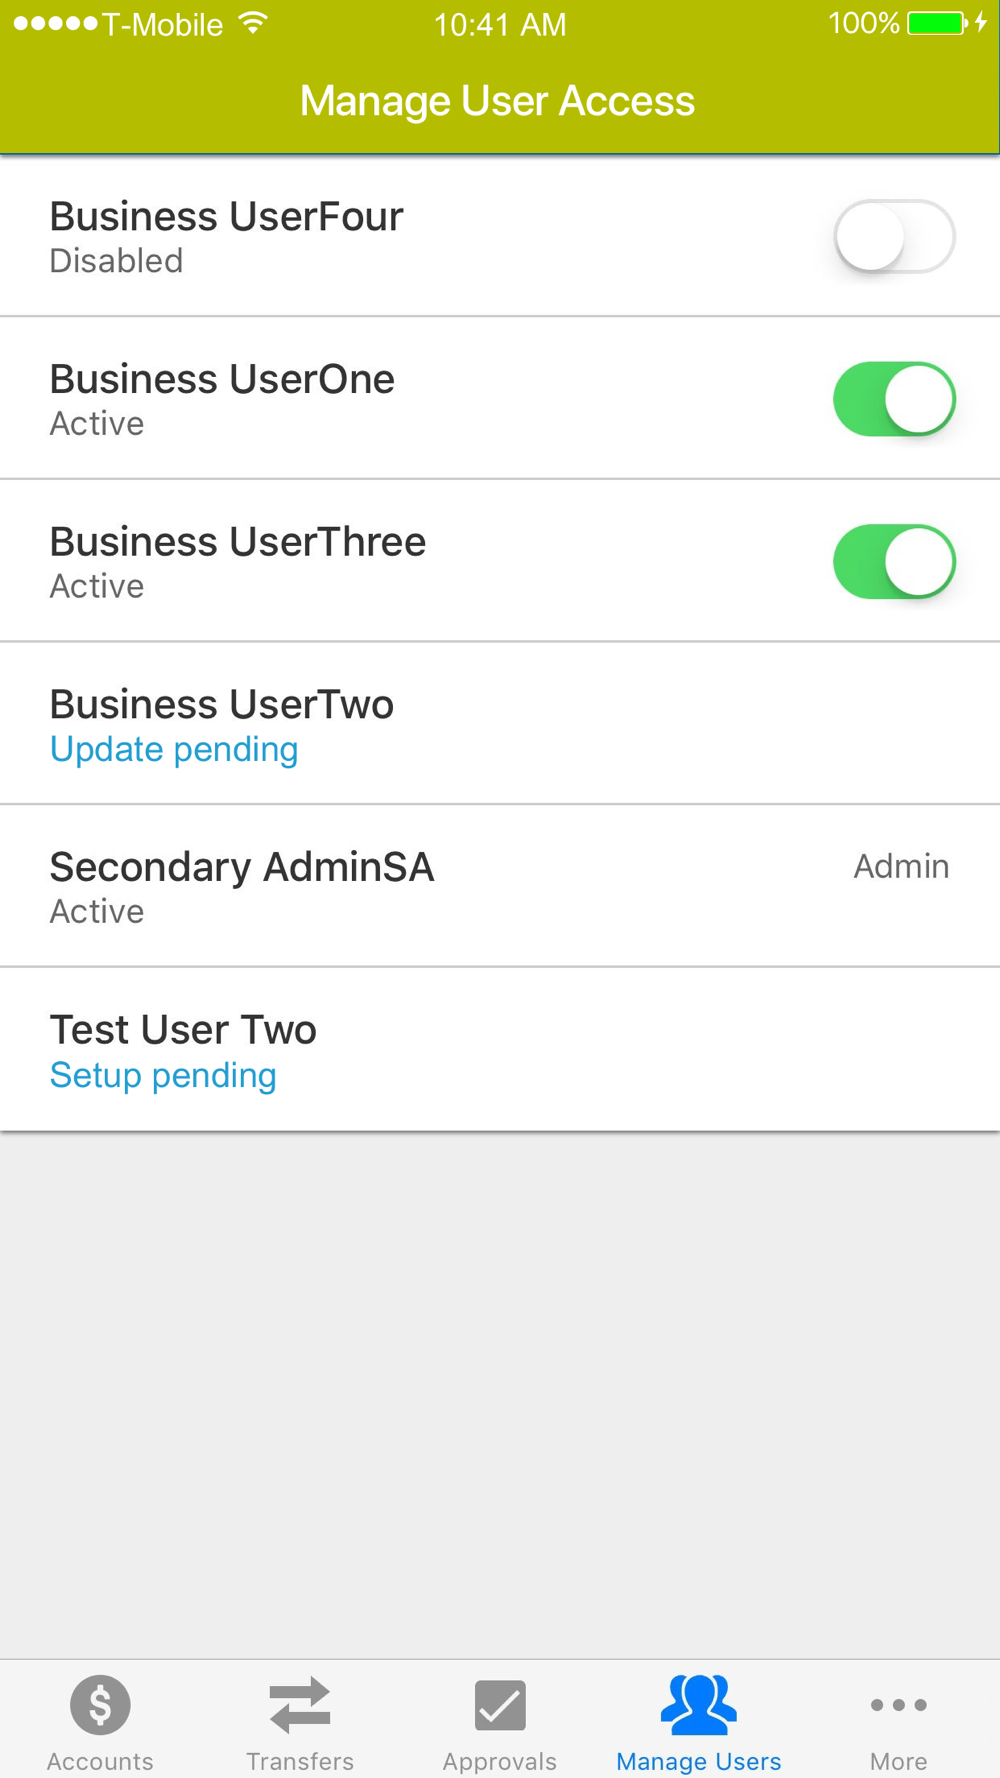The width and height of the screenshot is (1000, 1778).
Task: Select the Manage Users people icon
Action: coord(699,1705)
